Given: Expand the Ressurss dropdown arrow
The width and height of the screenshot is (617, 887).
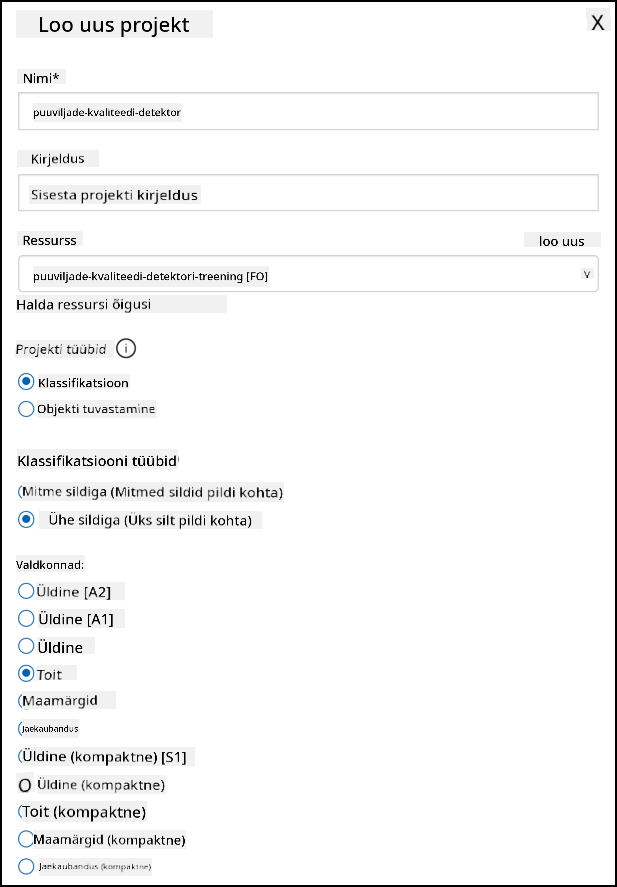Looking at the screenshot, I should pos(587,274).
